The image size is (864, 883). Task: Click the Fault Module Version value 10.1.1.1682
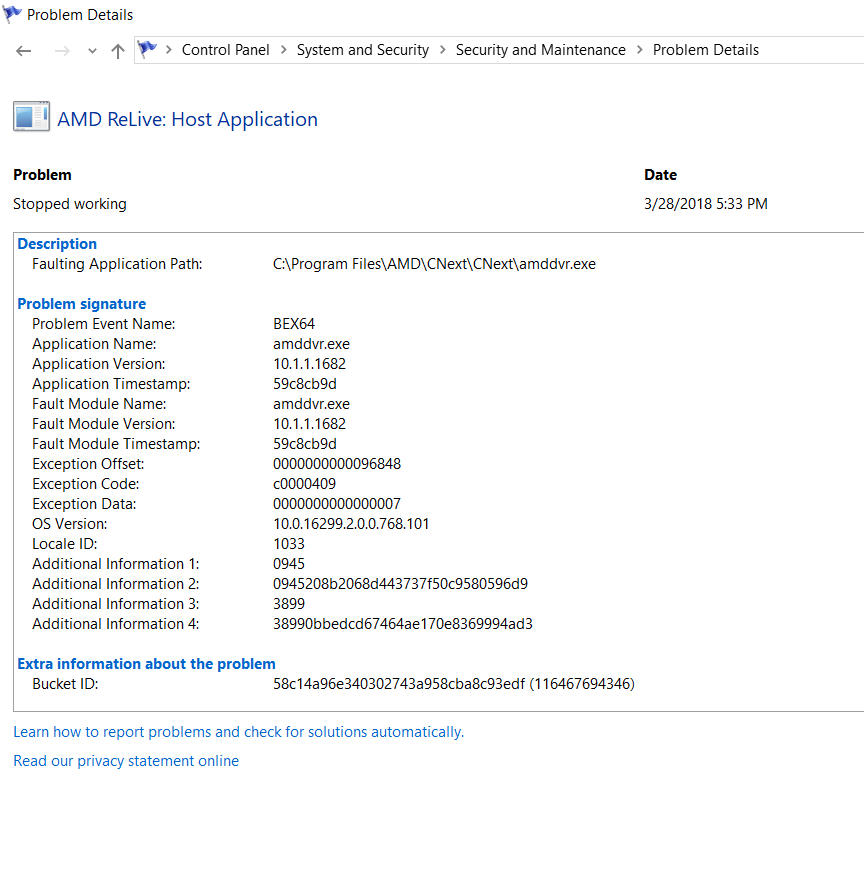[309, 424]
